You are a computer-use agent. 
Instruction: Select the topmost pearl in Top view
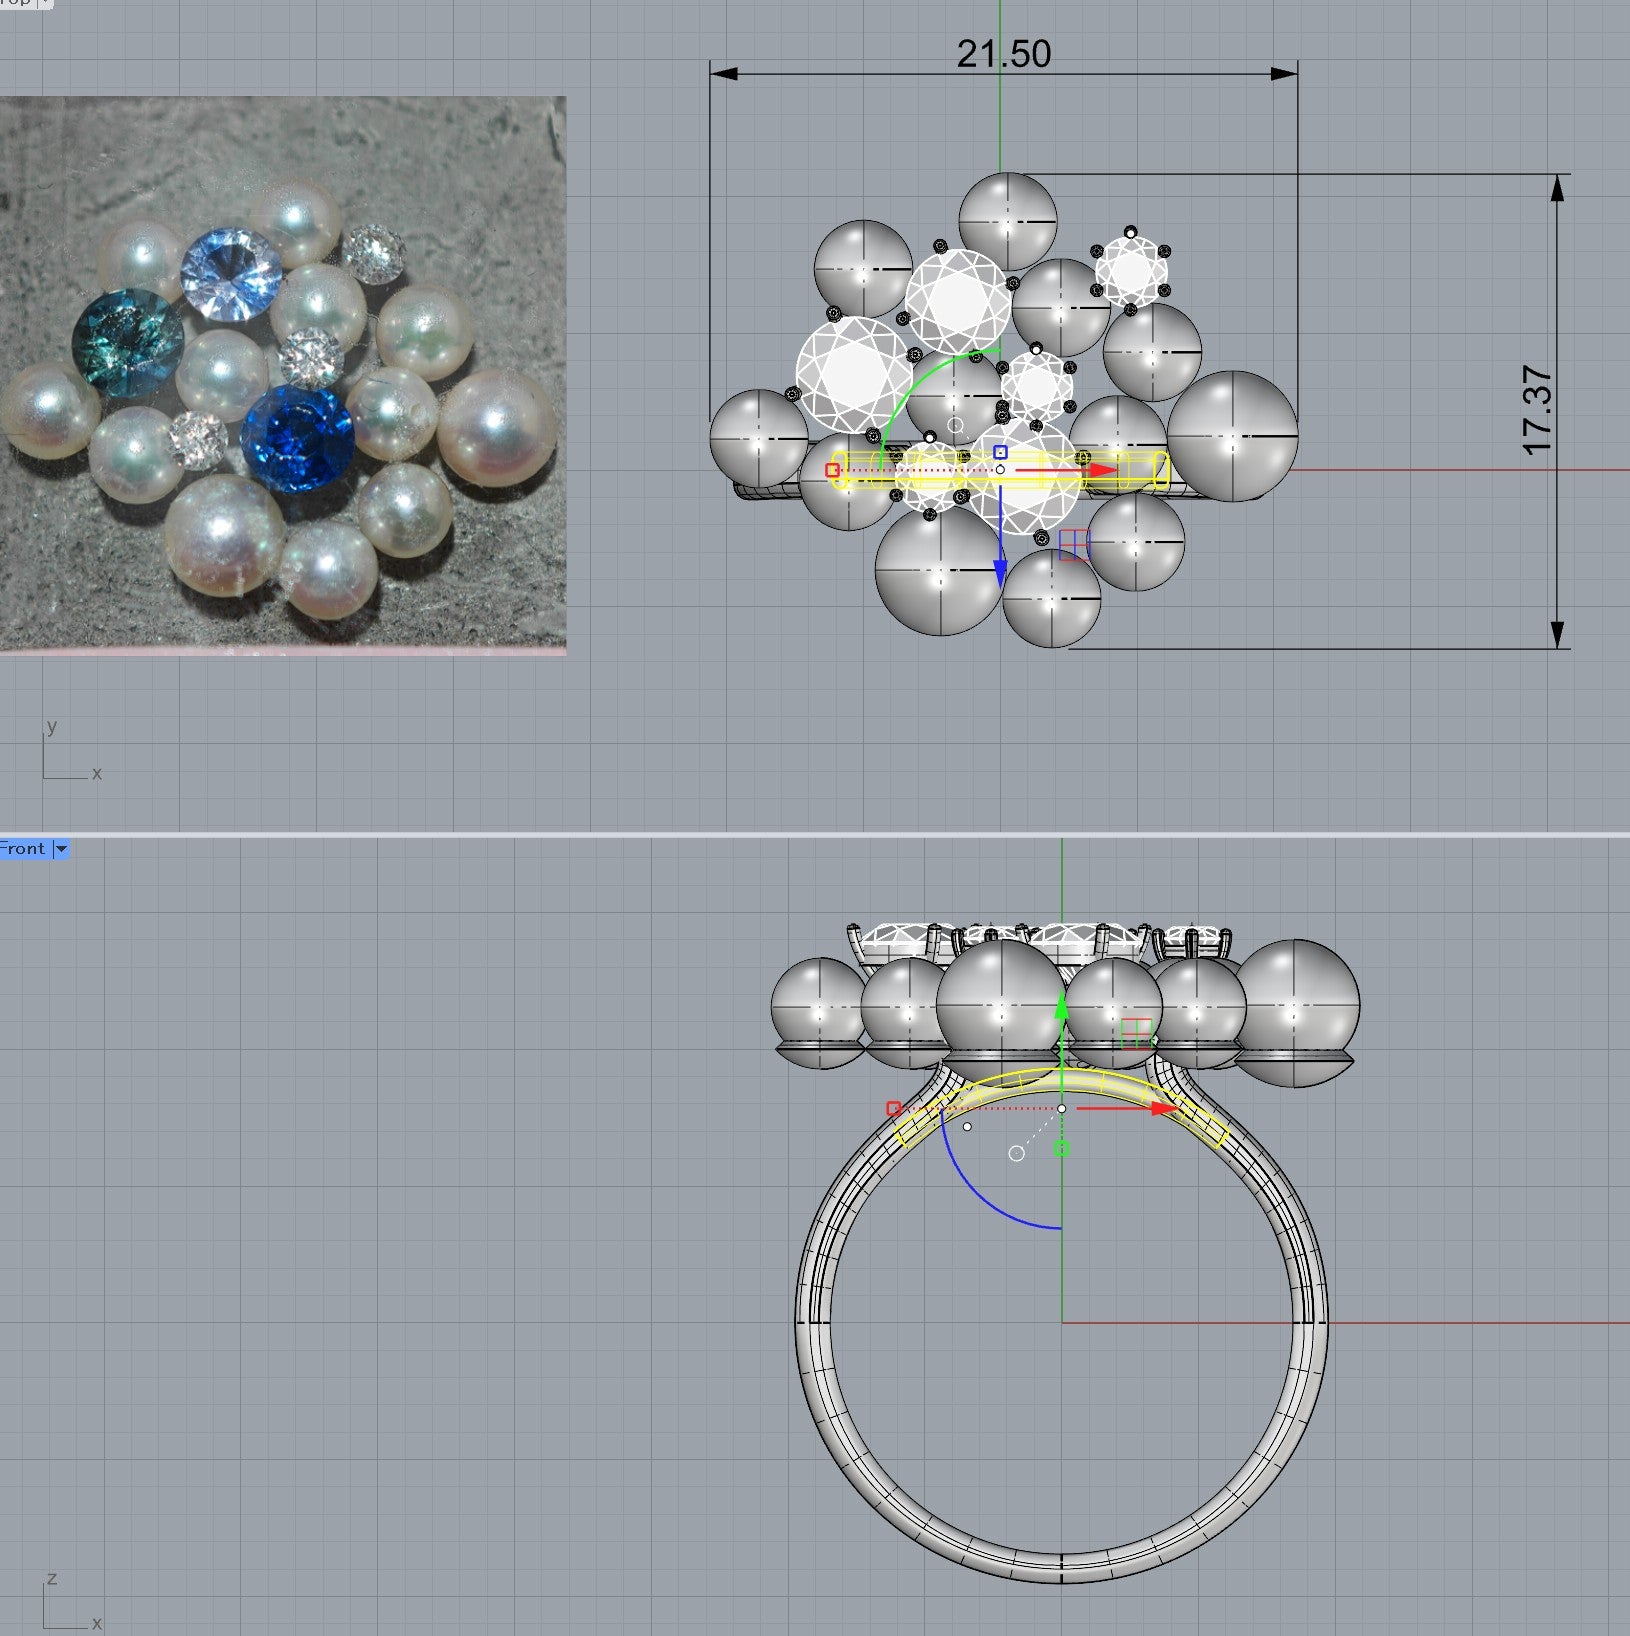click(x=1007, y=221)
